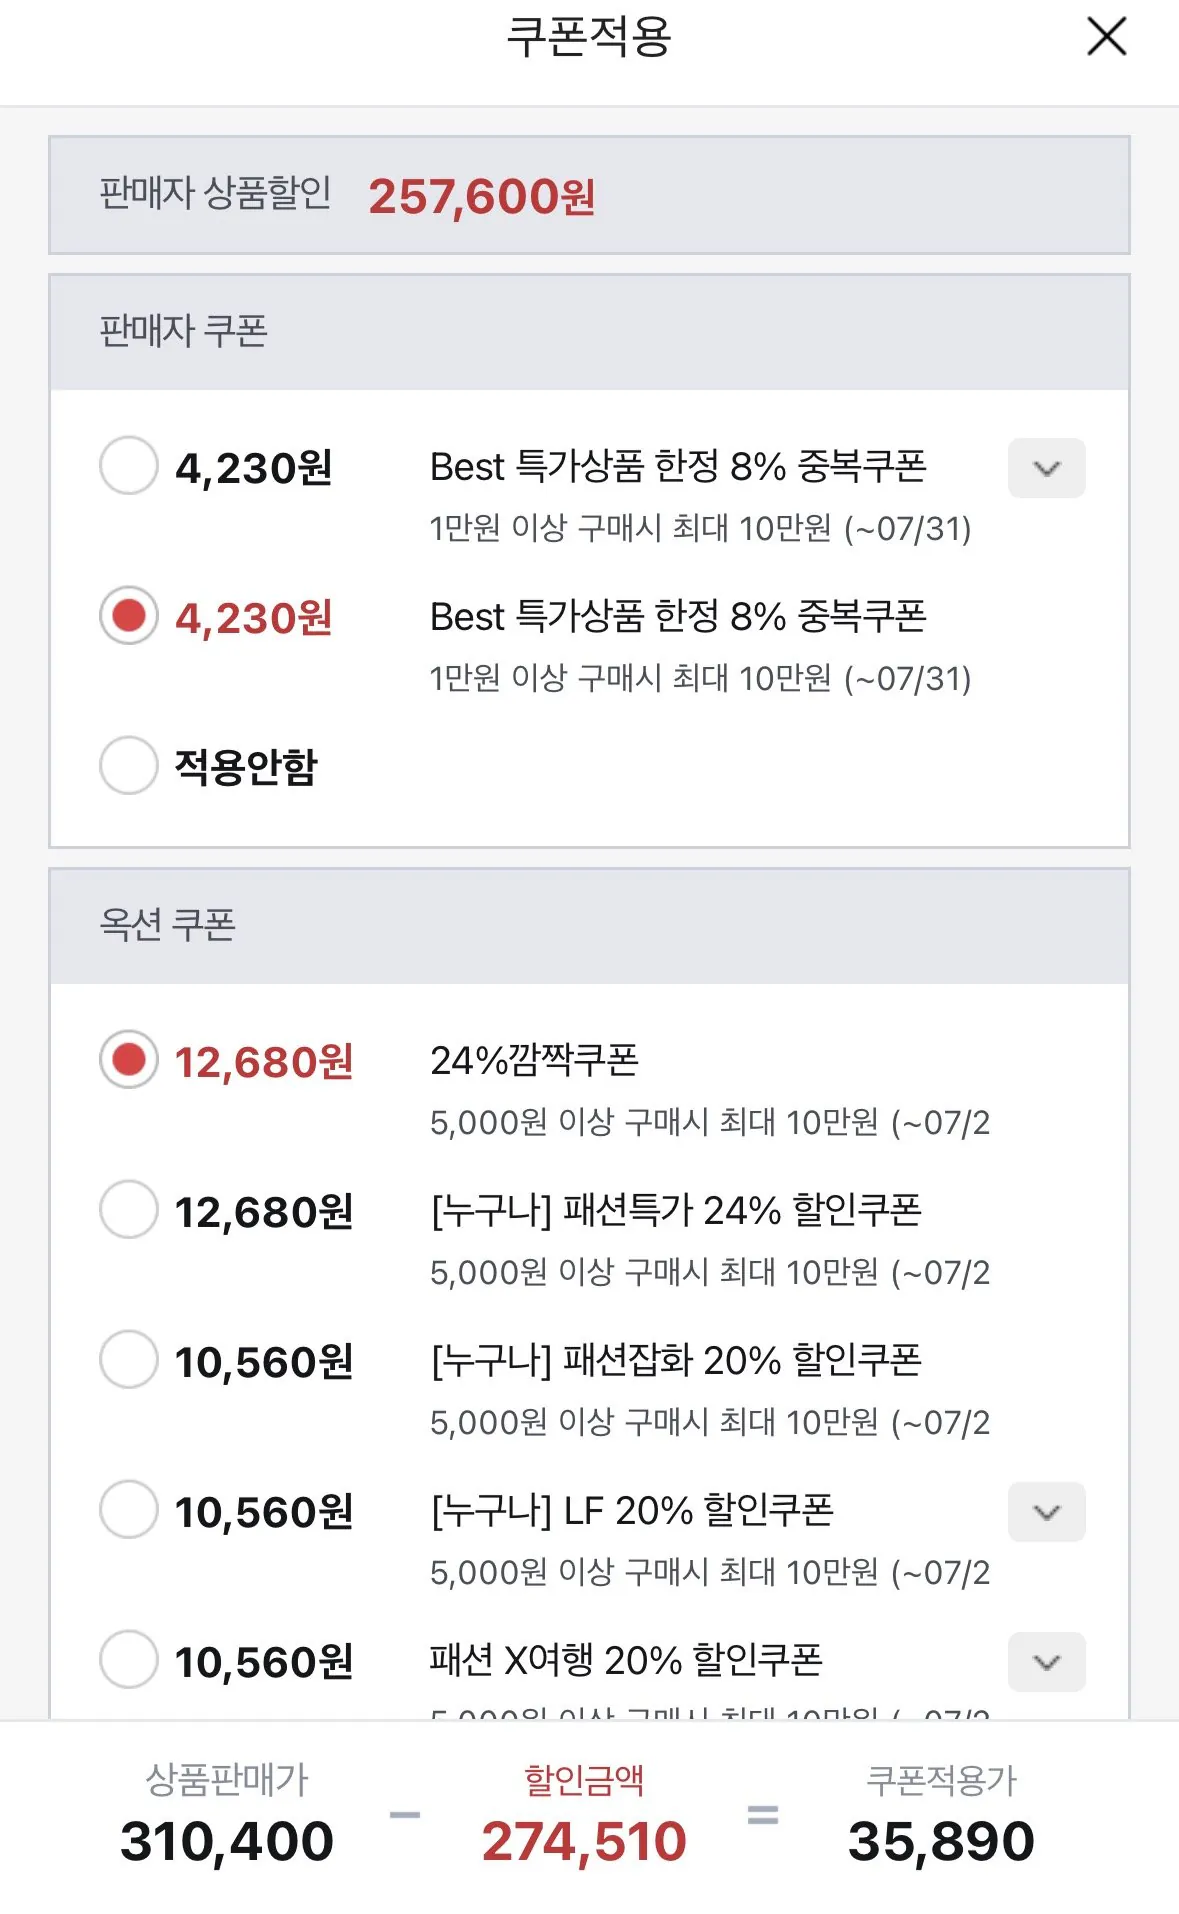Select [누구나] LF 20% 할인쿠폰 radio
The height and width of the screenshot is (1914, 1179).
[x=129, y=1510]
